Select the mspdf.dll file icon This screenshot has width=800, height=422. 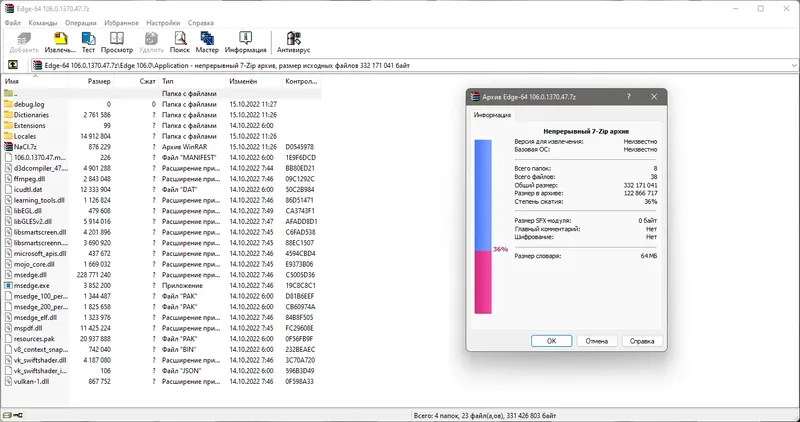[x=8, y=328]
